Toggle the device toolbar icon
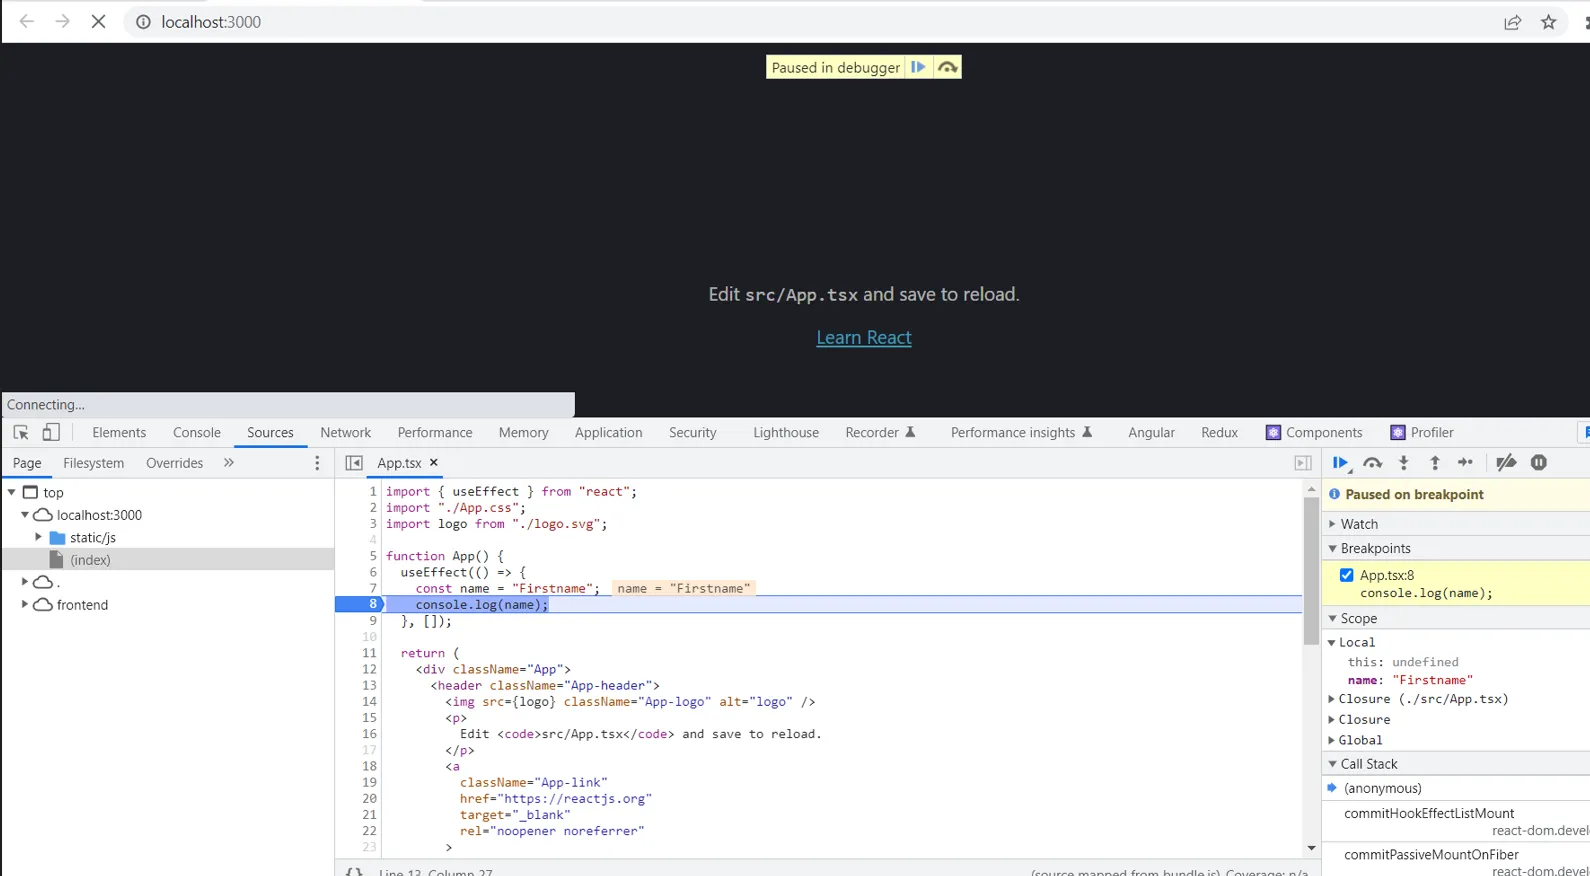The image size is (1590, 876). (x=51, y=432)
